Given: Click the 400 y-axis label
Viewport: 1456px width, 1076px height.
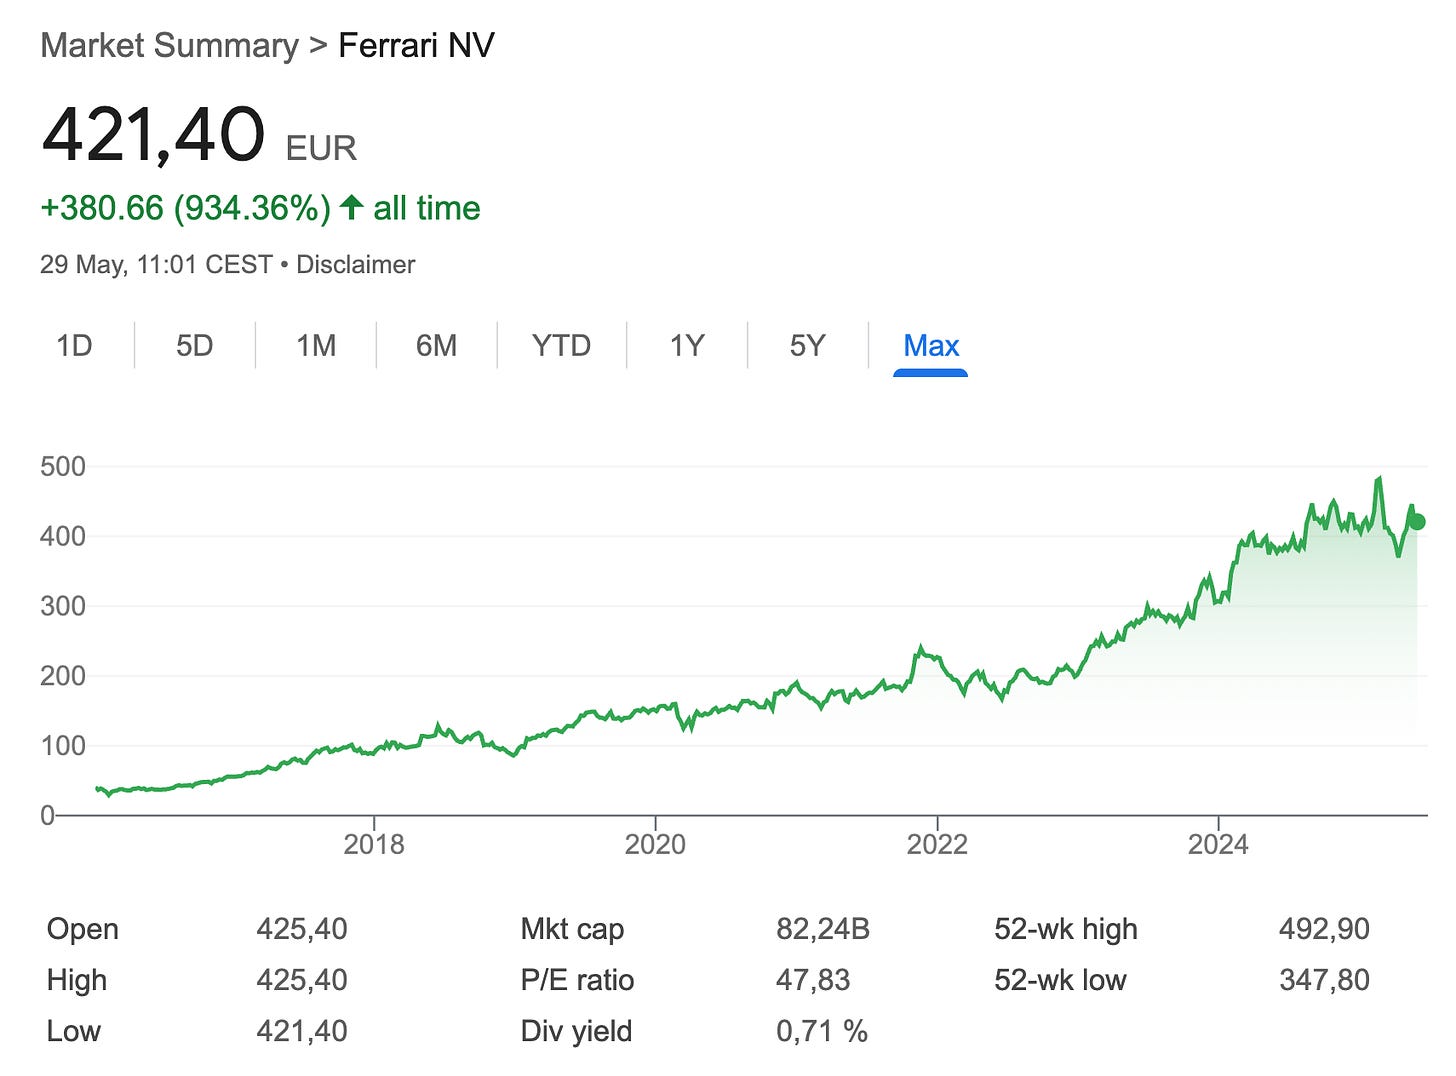Looking at the screenshot, I should click(x=63, y=537).
